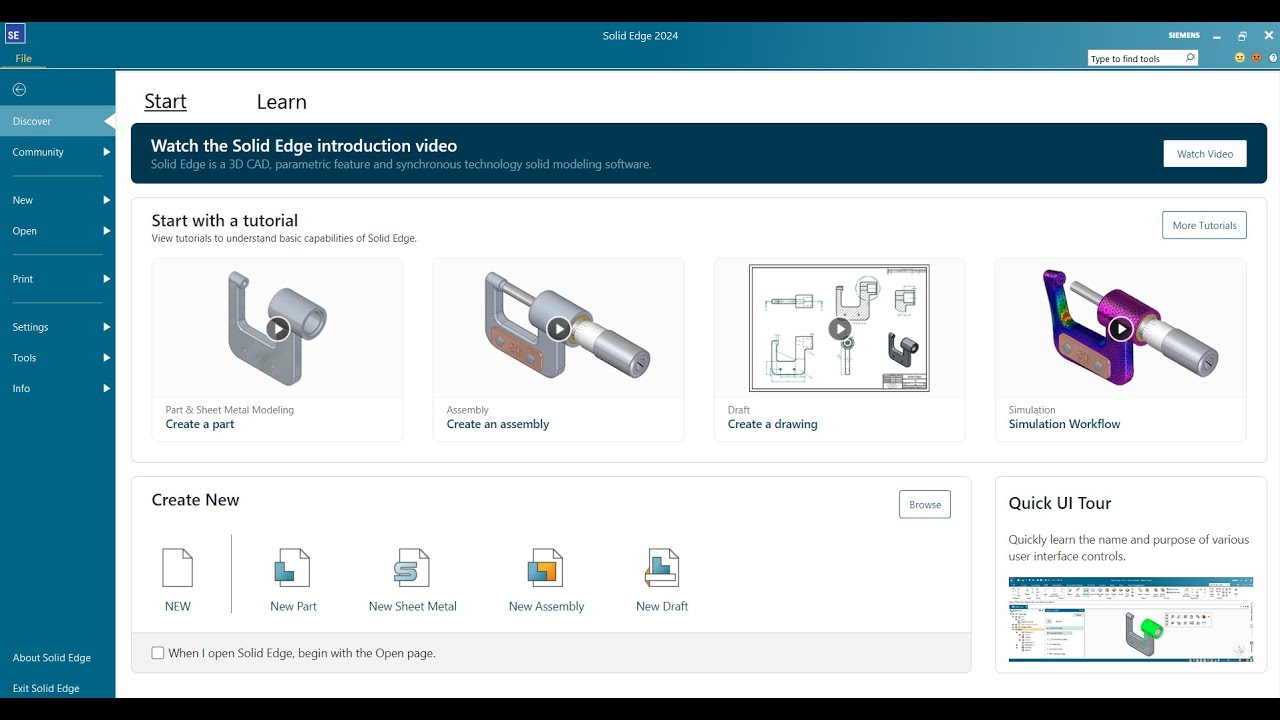Click the 'Create an assembly' tutorial title

pyautogui.click(x=498, y=424)
